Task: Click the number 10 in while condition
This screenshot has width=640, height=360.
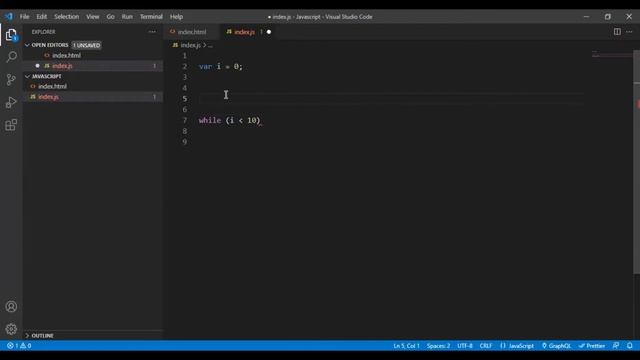Action: [x=252, y=120]
